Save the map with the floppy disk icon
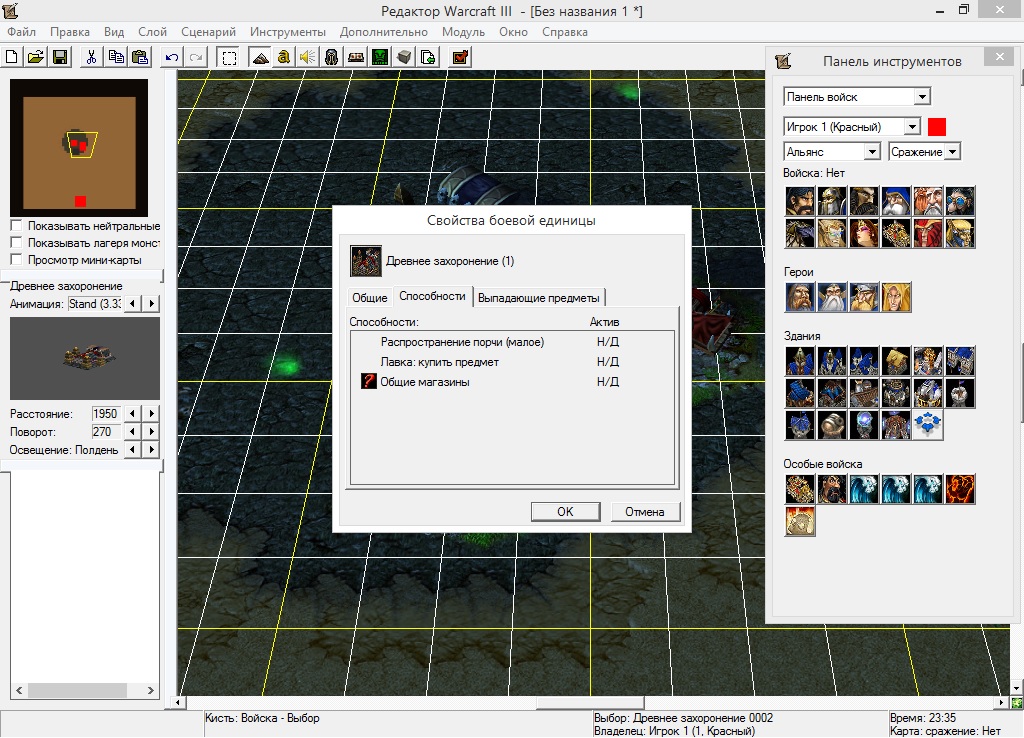The image size is (1024, 738). [x=59, y=57]
